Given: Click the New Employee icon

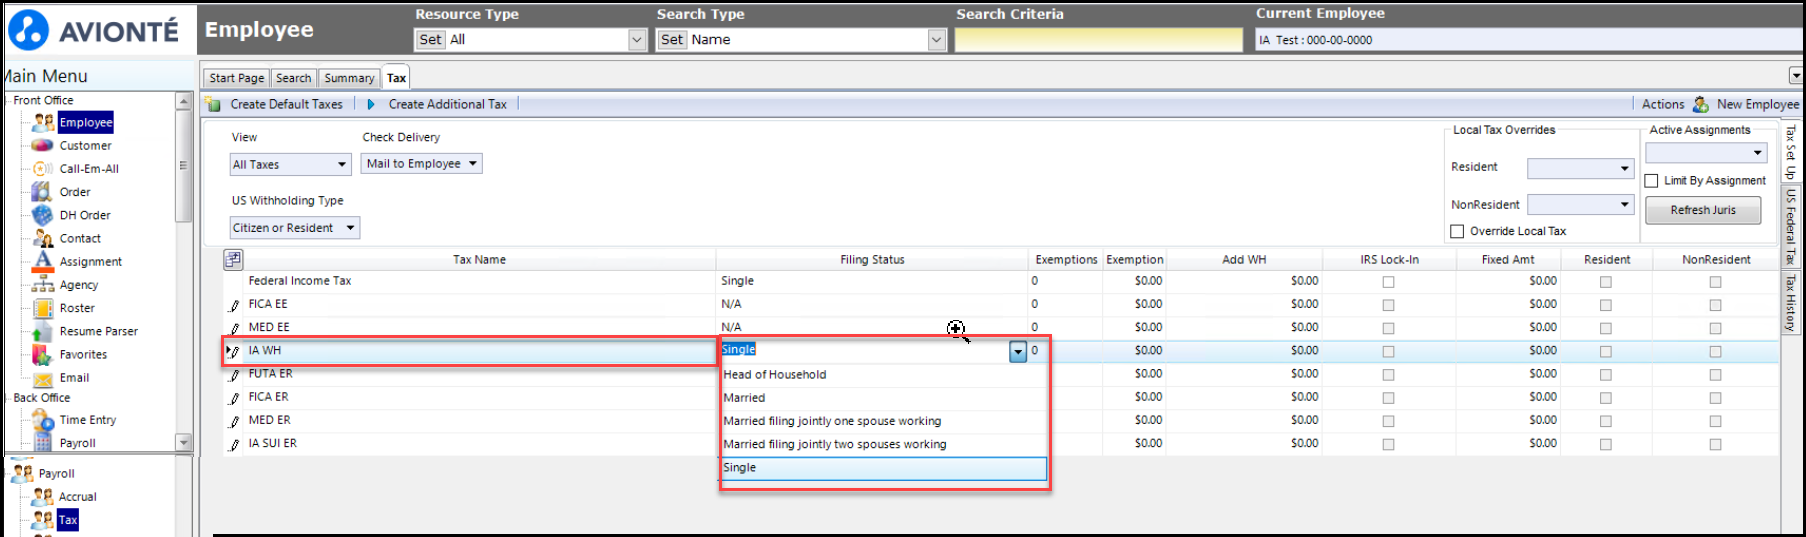Looking at the screenshot, I should click(1700, 104).
